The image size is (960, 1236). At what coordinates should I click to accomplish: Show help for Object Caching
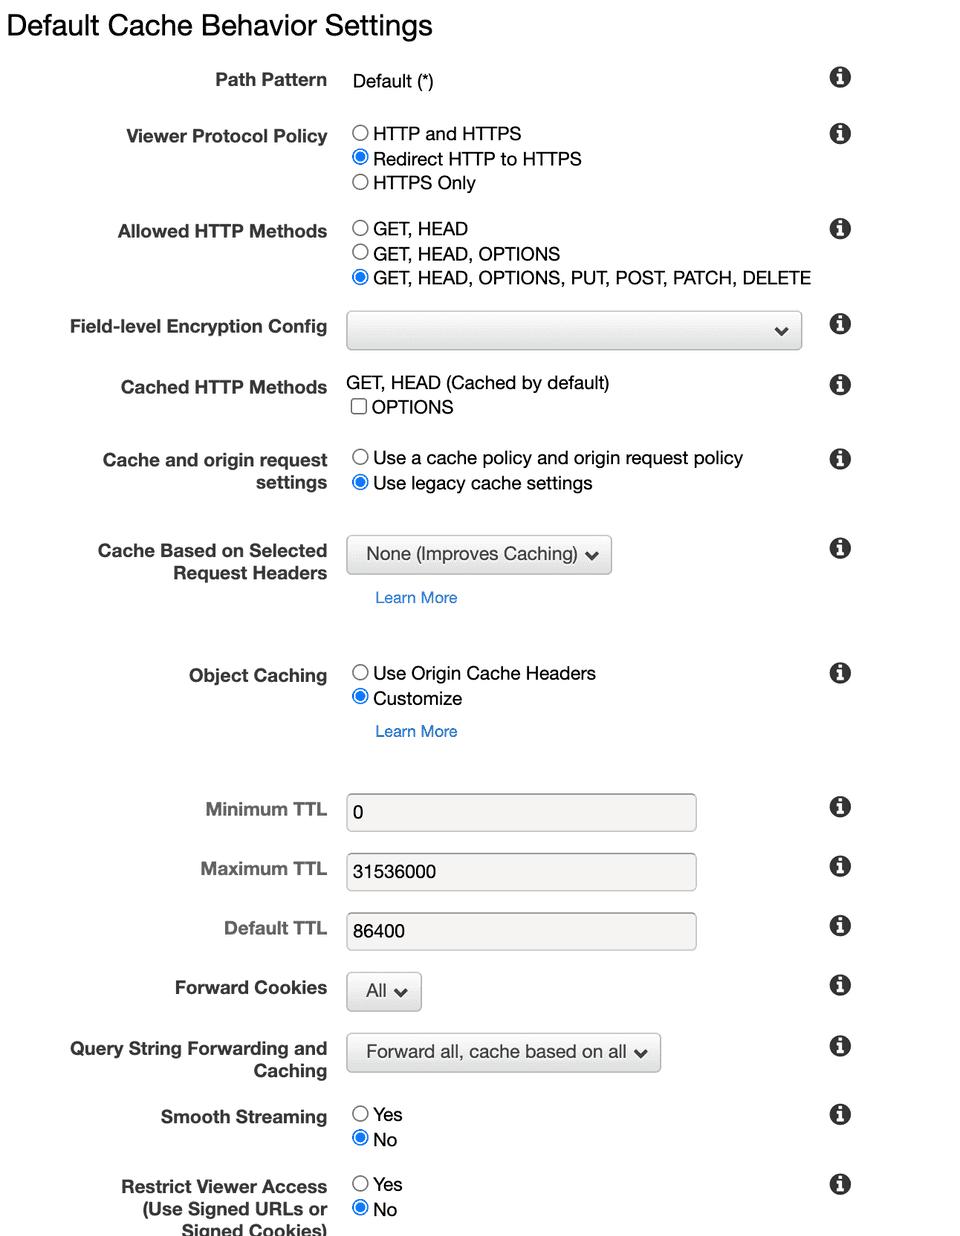840,673
